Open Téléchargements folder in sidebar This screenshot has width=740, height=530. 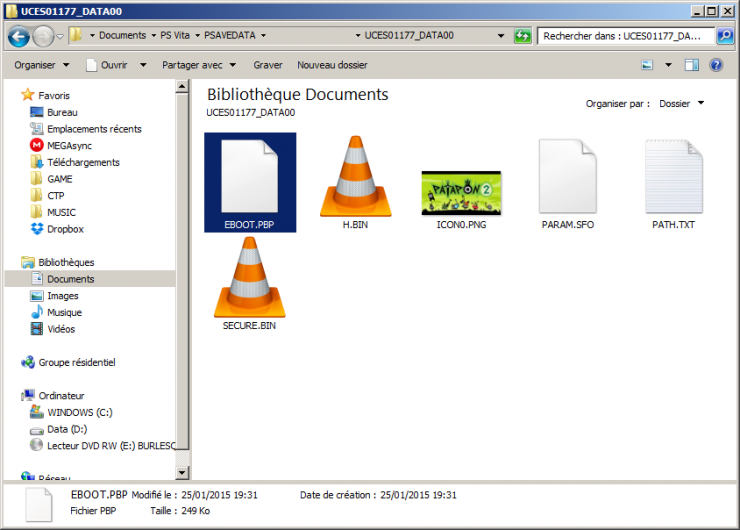tap(75, 162)
